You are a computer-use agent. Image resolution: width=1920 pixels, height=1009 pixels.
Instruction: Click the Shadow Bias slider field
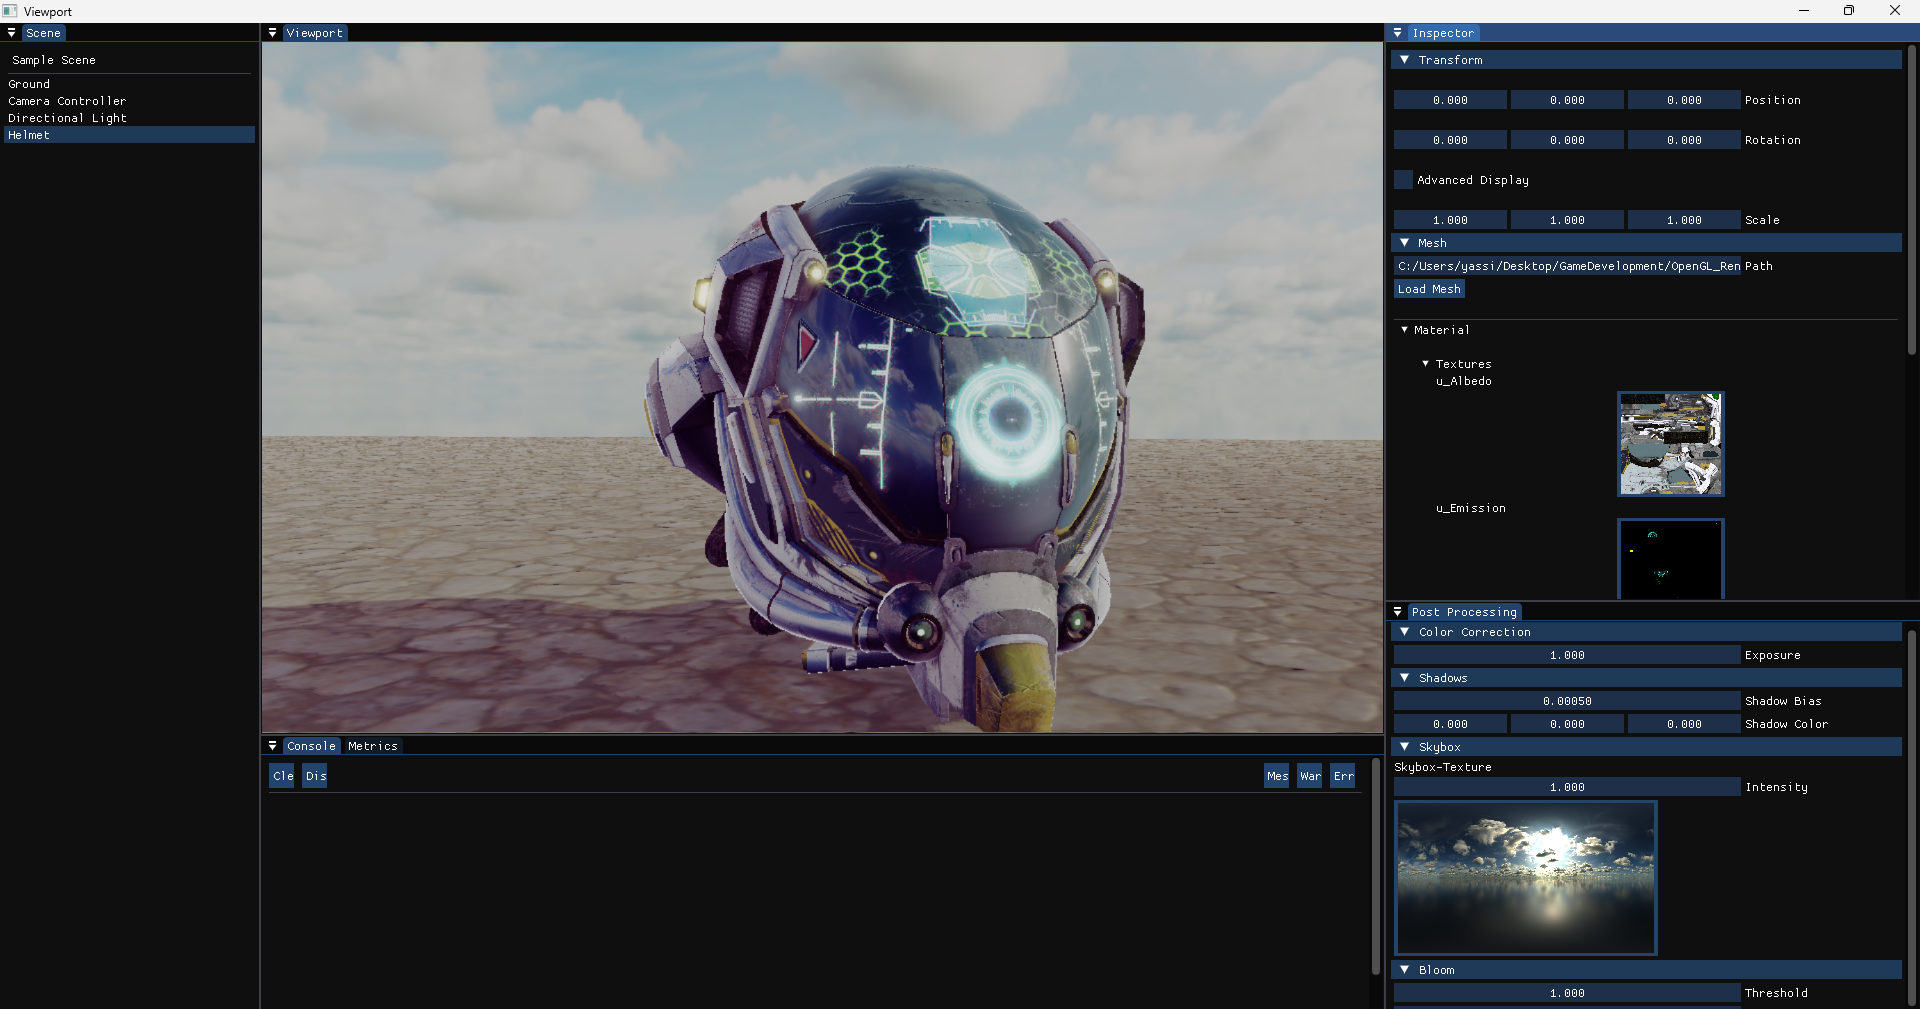click(1567, 701)
